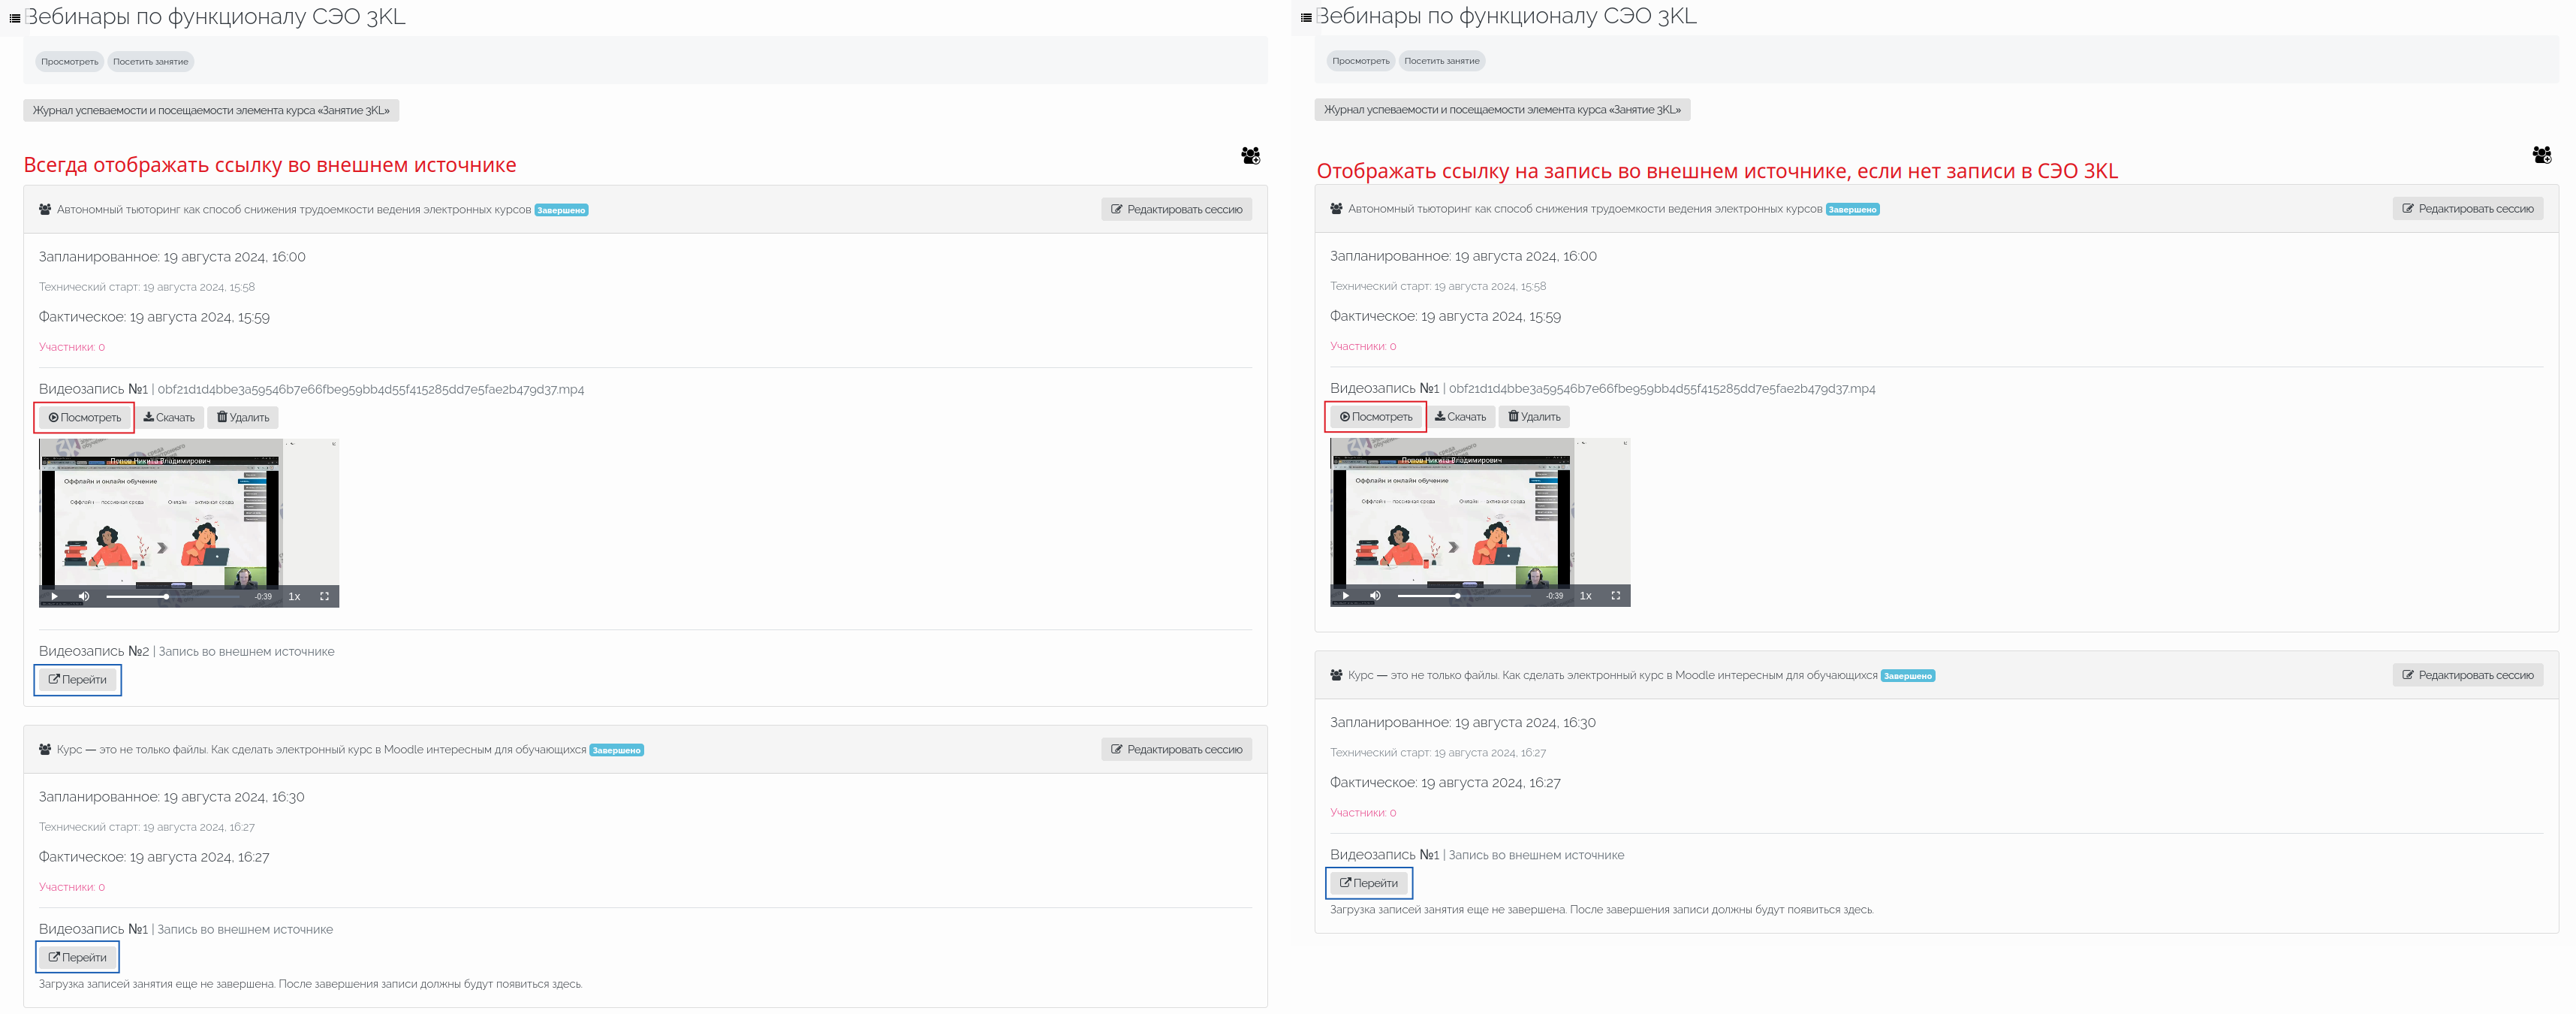Screen dimensions: 2576x1014
Task: Open the attendance journal button in left panel
Action: pos(211,110)
